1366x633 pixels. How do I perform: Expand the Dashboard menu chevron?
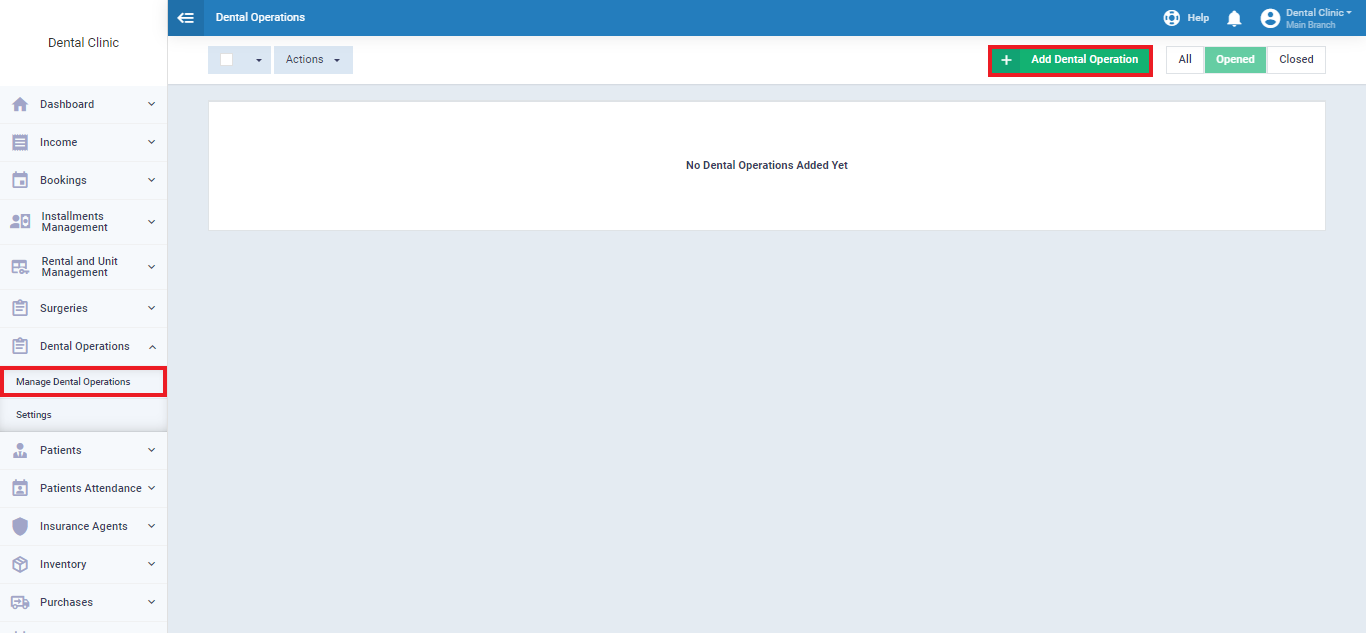tap(152, 104)
